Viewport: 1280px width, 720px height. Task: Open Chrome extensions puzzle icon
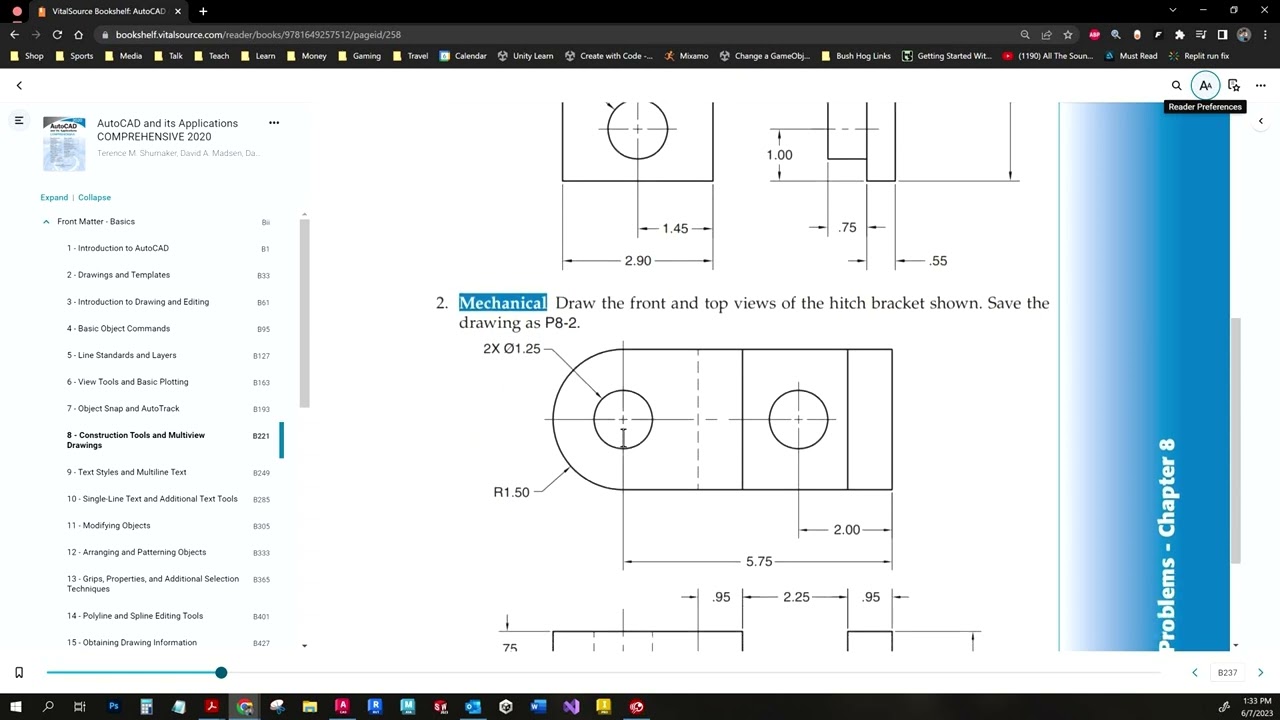[1179, 34]
